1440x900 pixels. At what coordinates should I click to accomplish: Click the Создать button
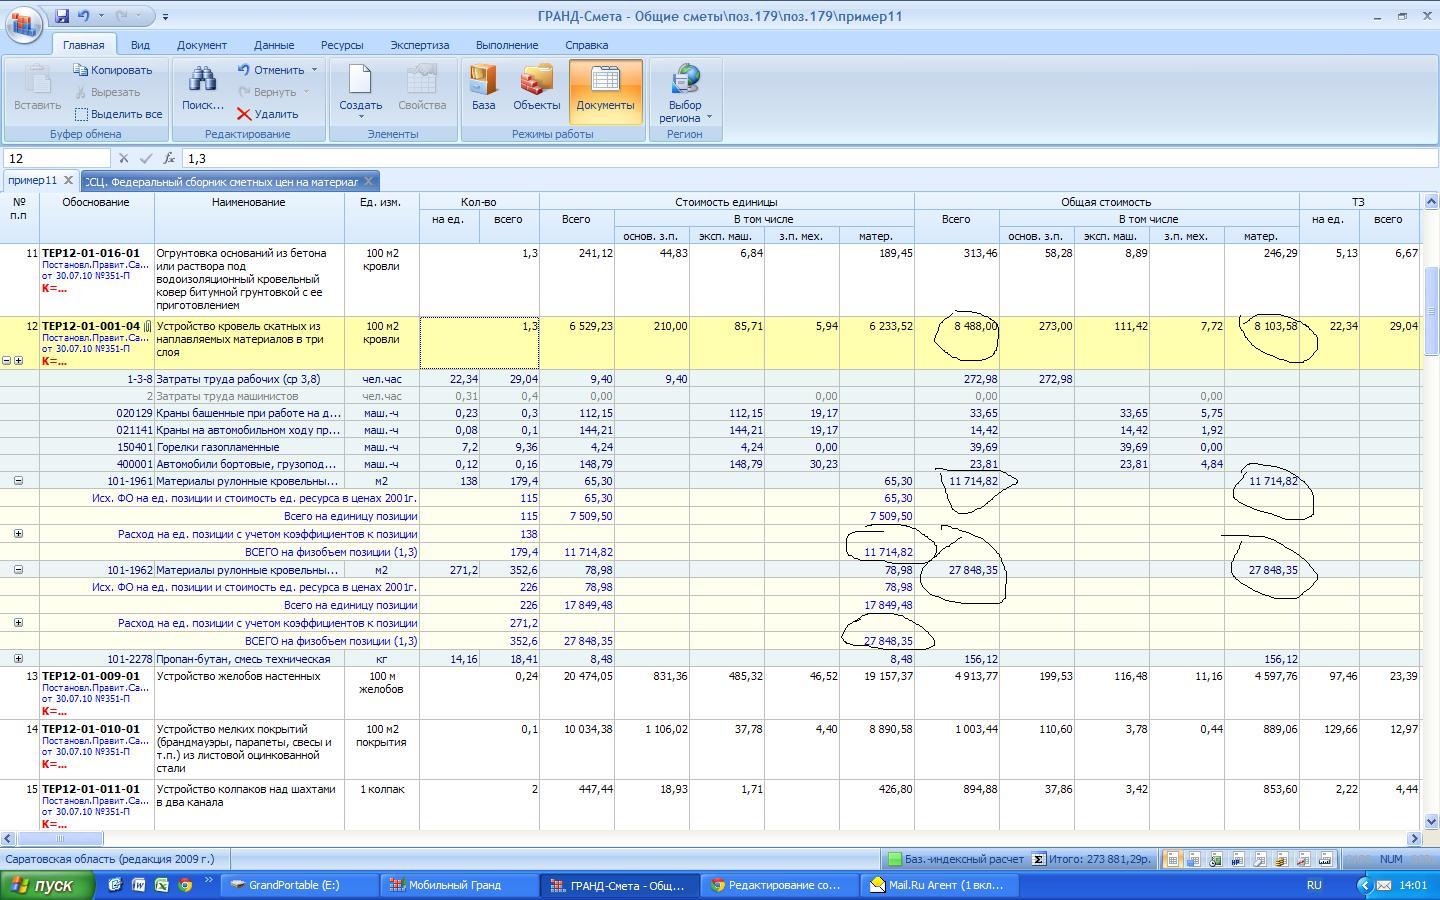360,90
